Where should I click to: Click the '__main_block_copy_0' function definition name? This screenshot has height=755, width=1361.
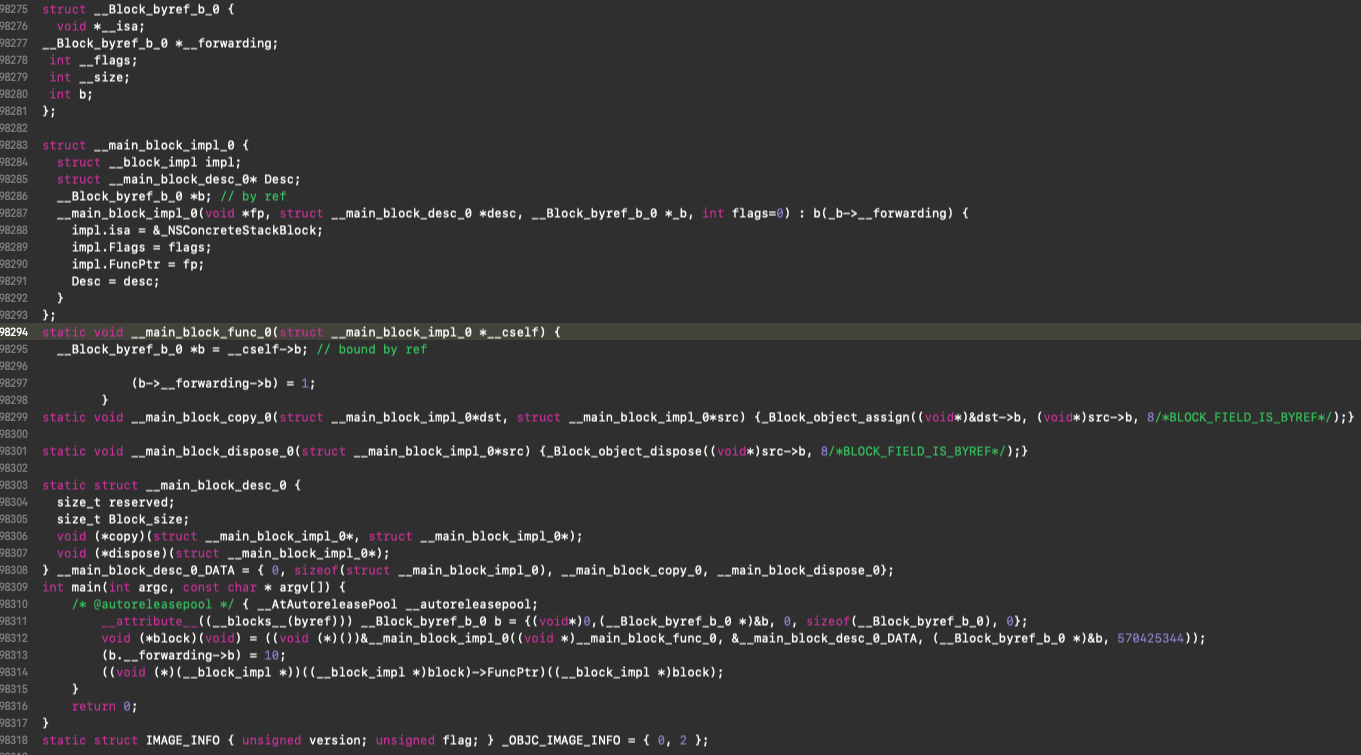[x=200, y=417]
